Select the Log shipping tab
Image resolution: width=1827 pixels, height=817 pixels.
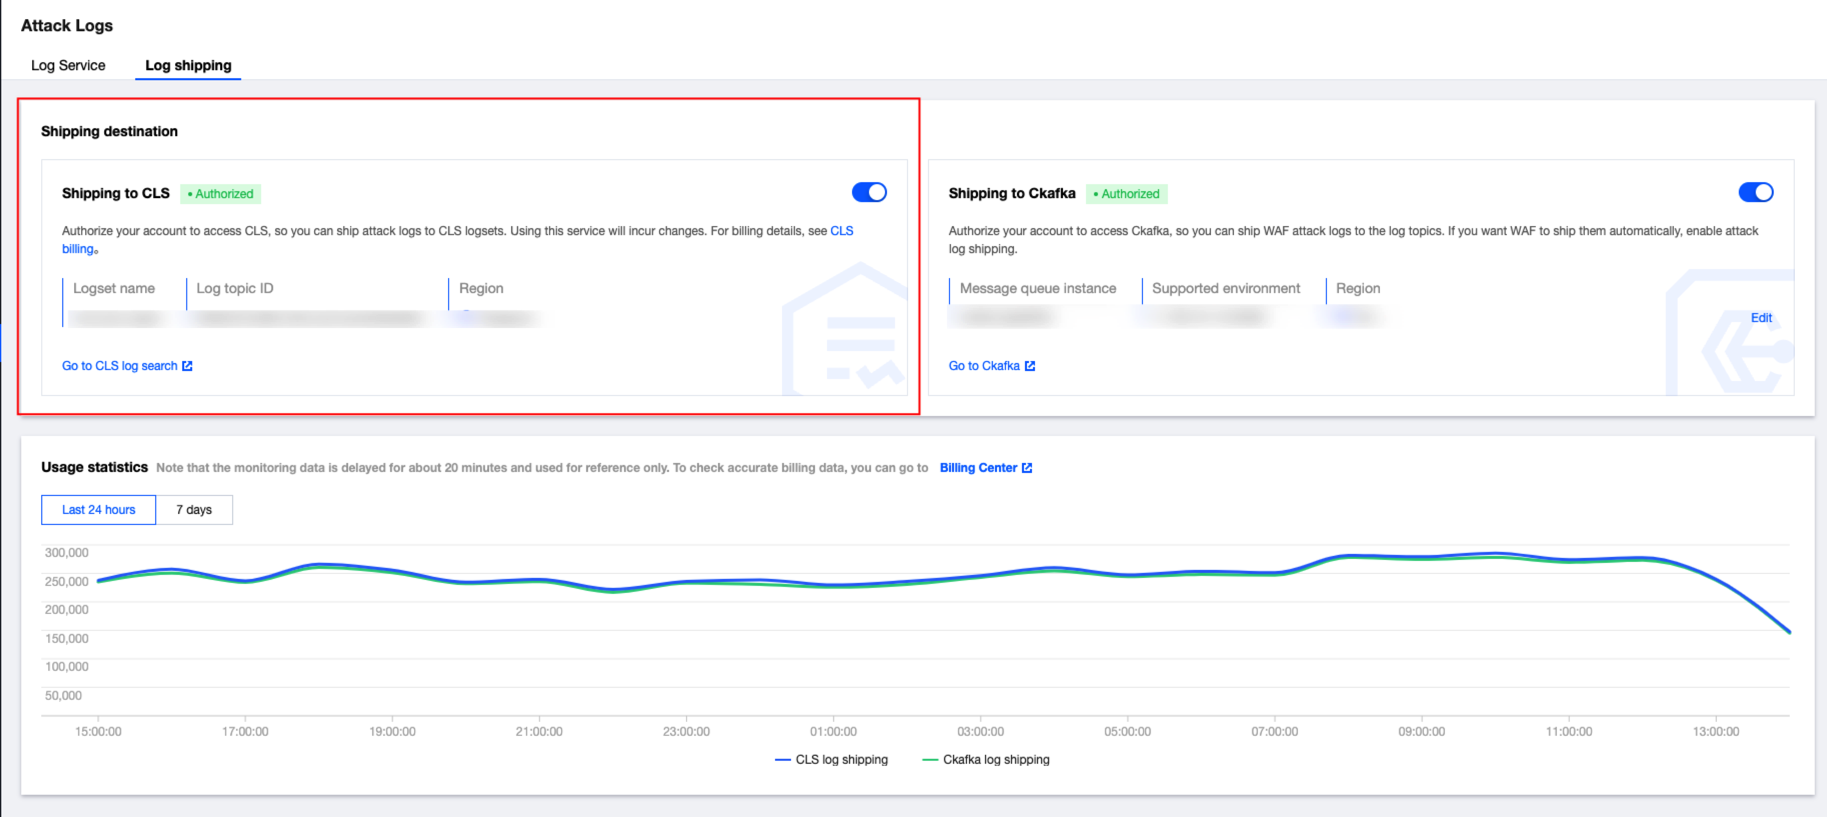[188, 66]
